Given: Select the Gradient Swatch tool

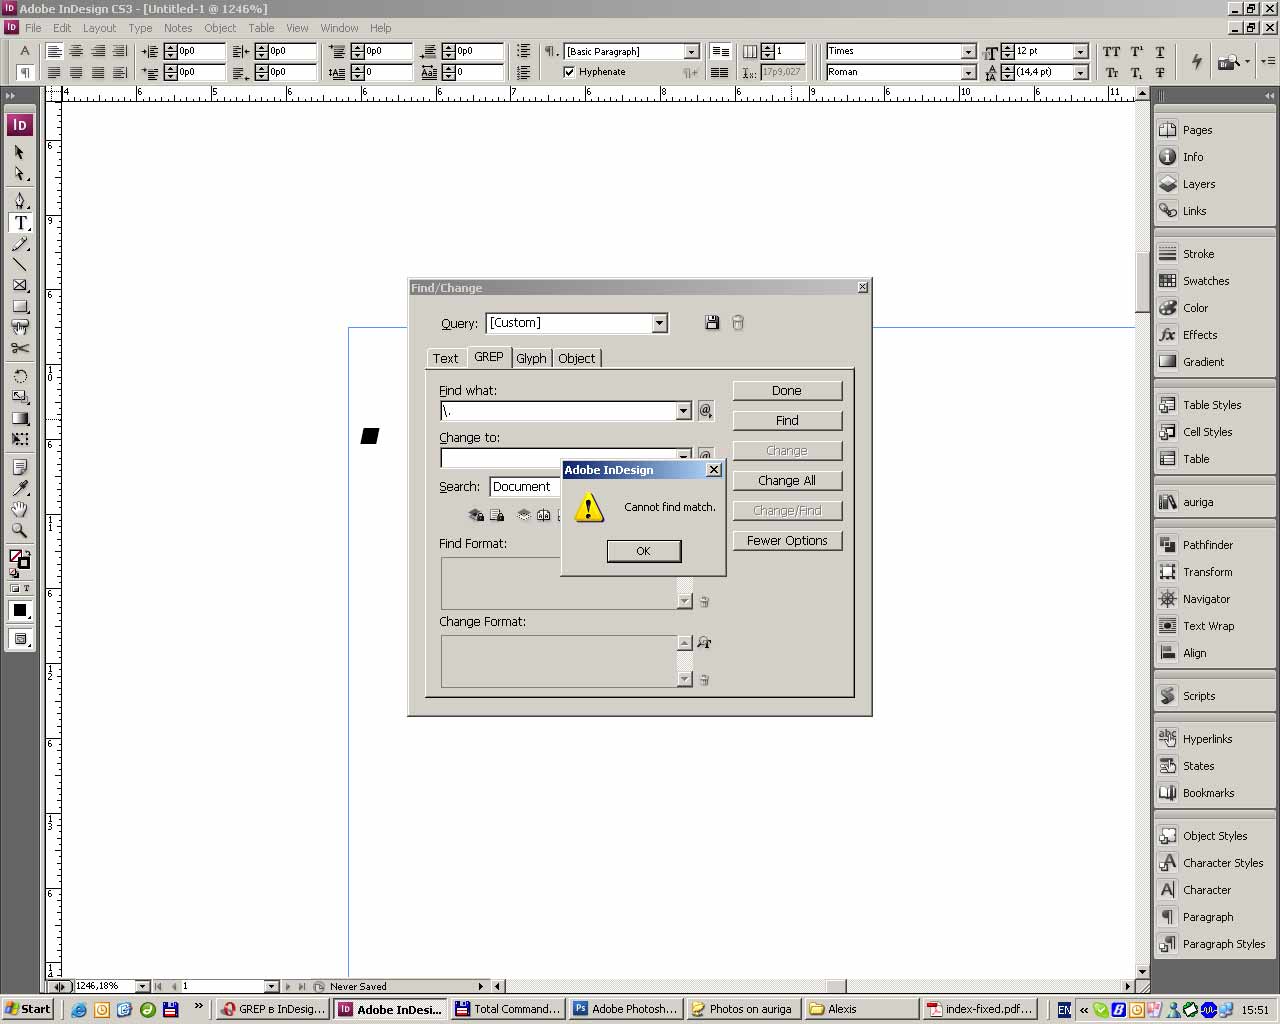Looking at the screenshot, I should tap(19, 418).
